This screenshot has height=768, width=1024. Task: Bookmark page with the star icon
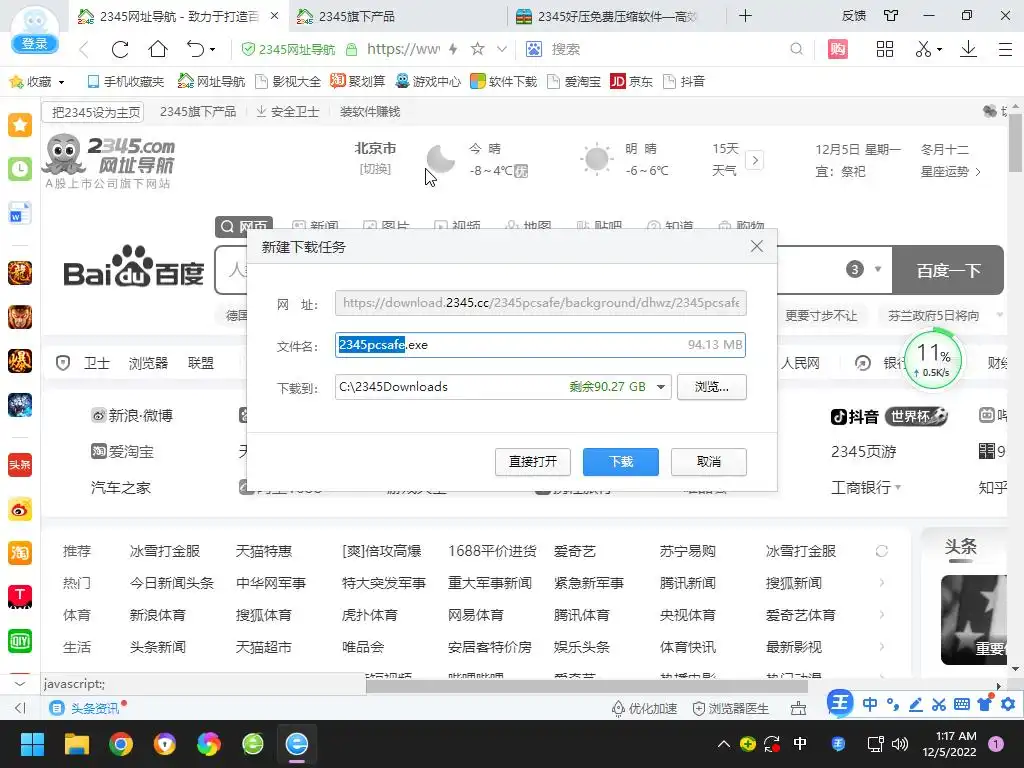click(x=477, y=49)
